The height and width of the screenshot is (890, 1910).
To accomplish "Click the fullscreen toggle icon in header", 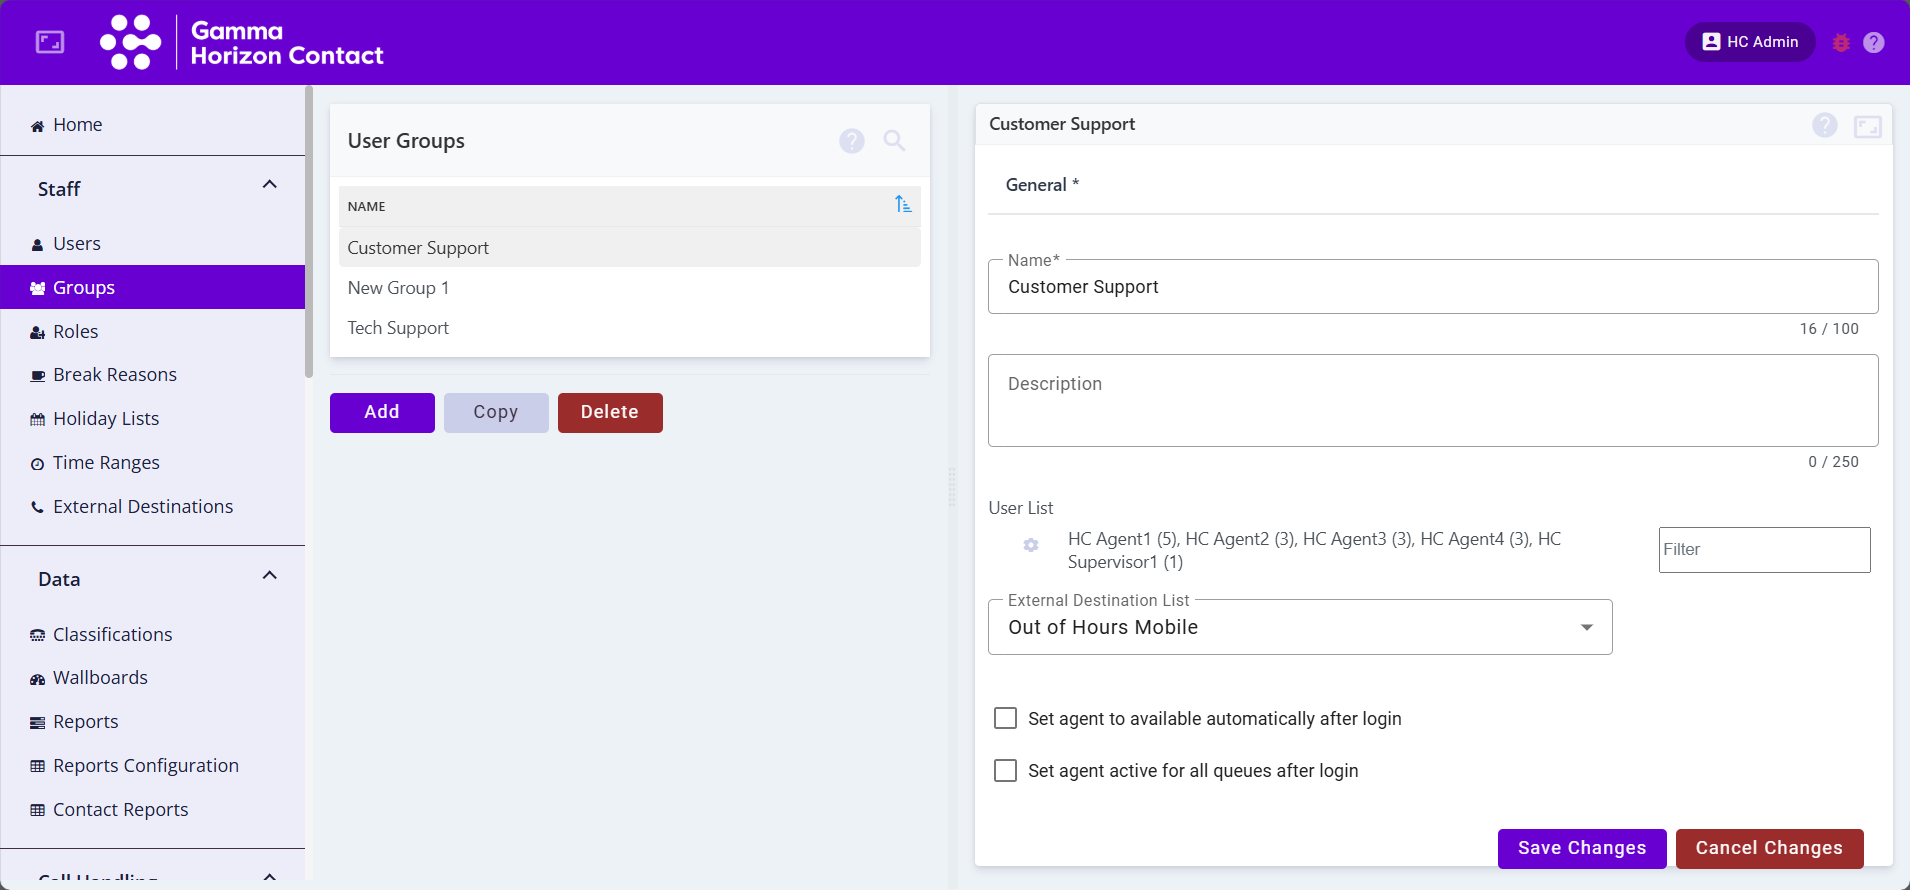I will tap(50, 42).
